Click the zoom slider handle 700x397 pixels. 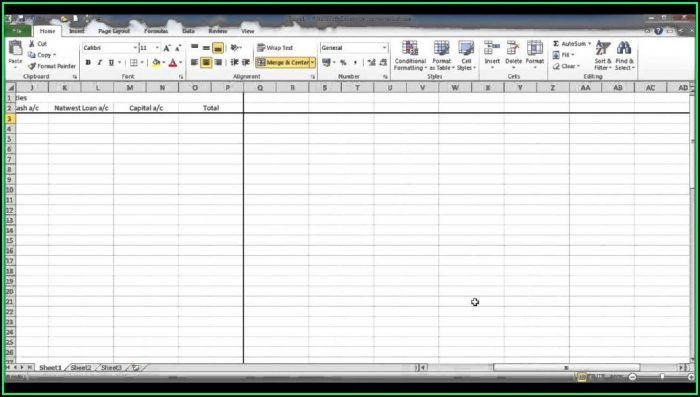click(x=662, y=377)
